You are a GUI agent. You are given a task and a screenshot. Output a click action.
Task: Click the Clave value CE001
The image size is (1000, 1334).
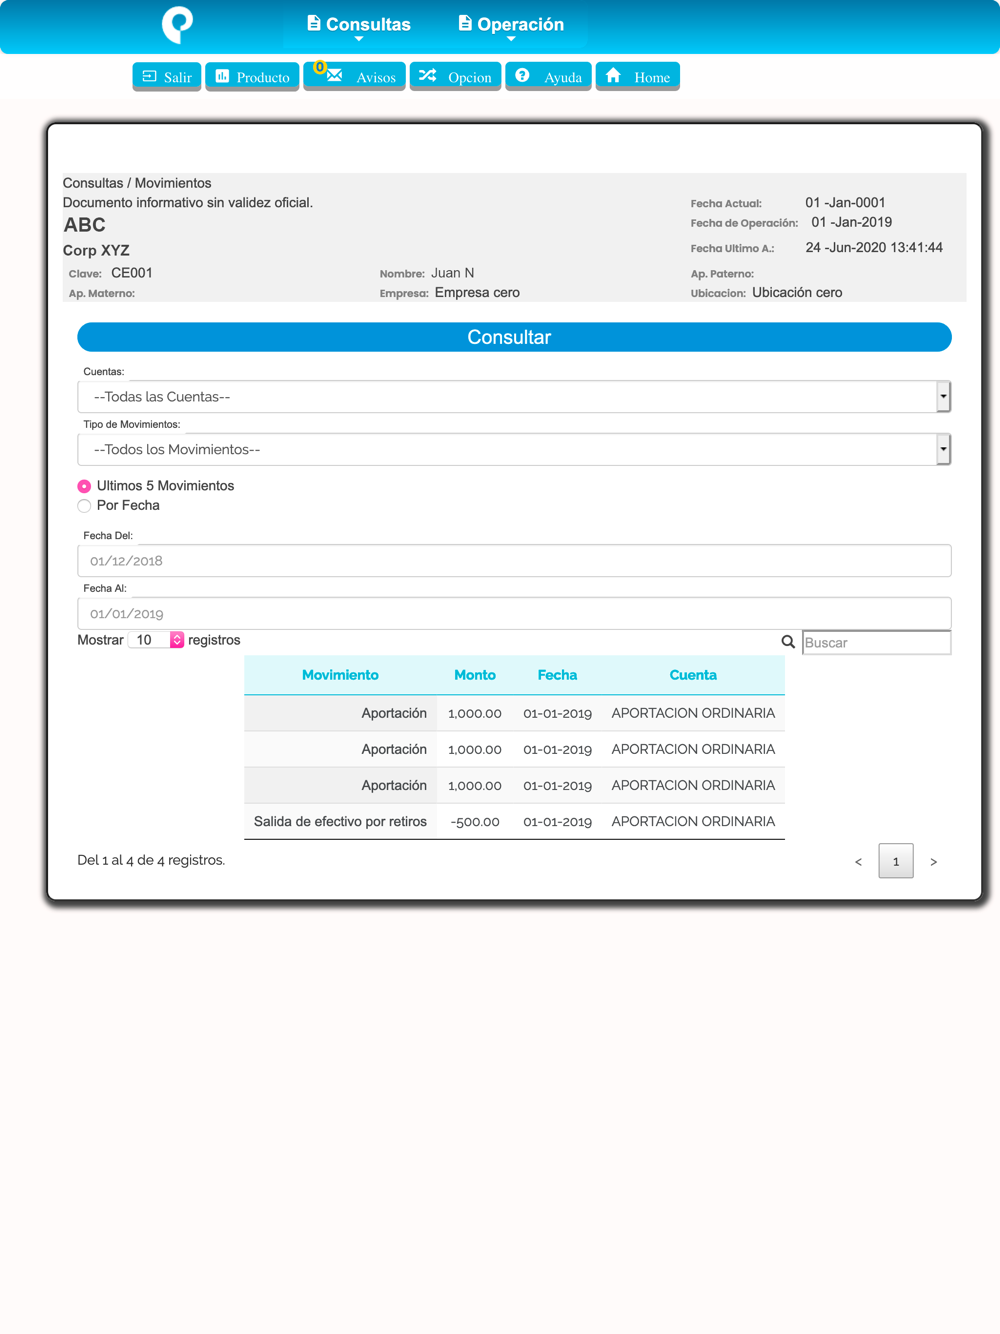click(132, 273)
